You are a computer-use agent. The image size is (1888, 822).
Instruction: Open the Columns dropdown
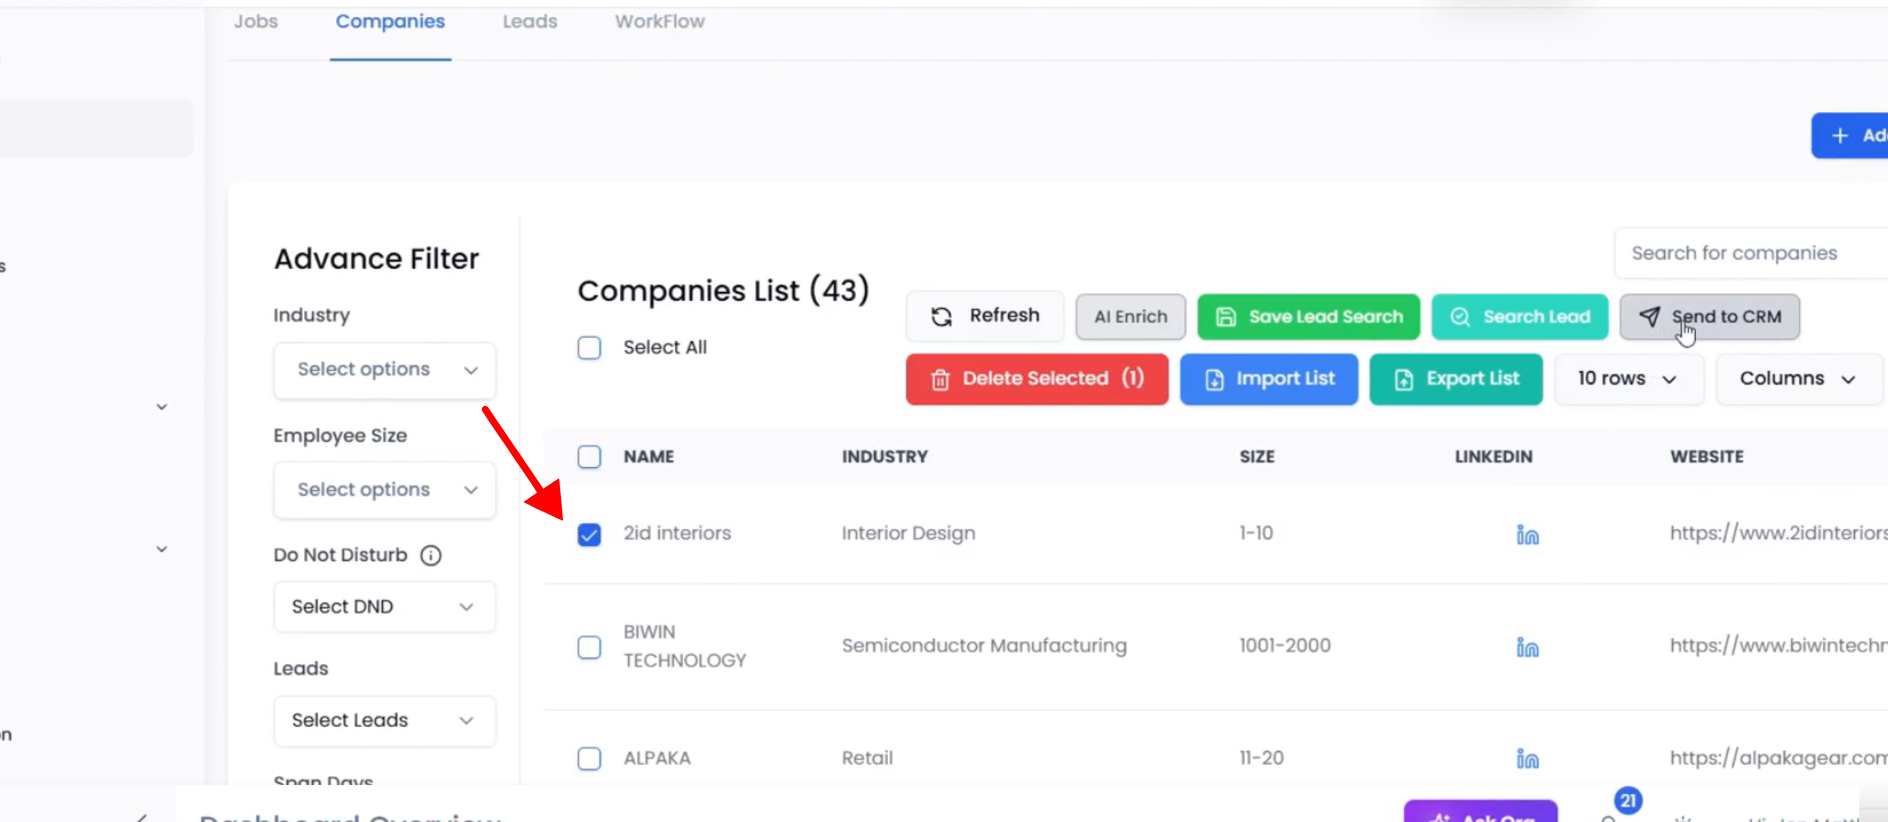(x=1797, y=379)
